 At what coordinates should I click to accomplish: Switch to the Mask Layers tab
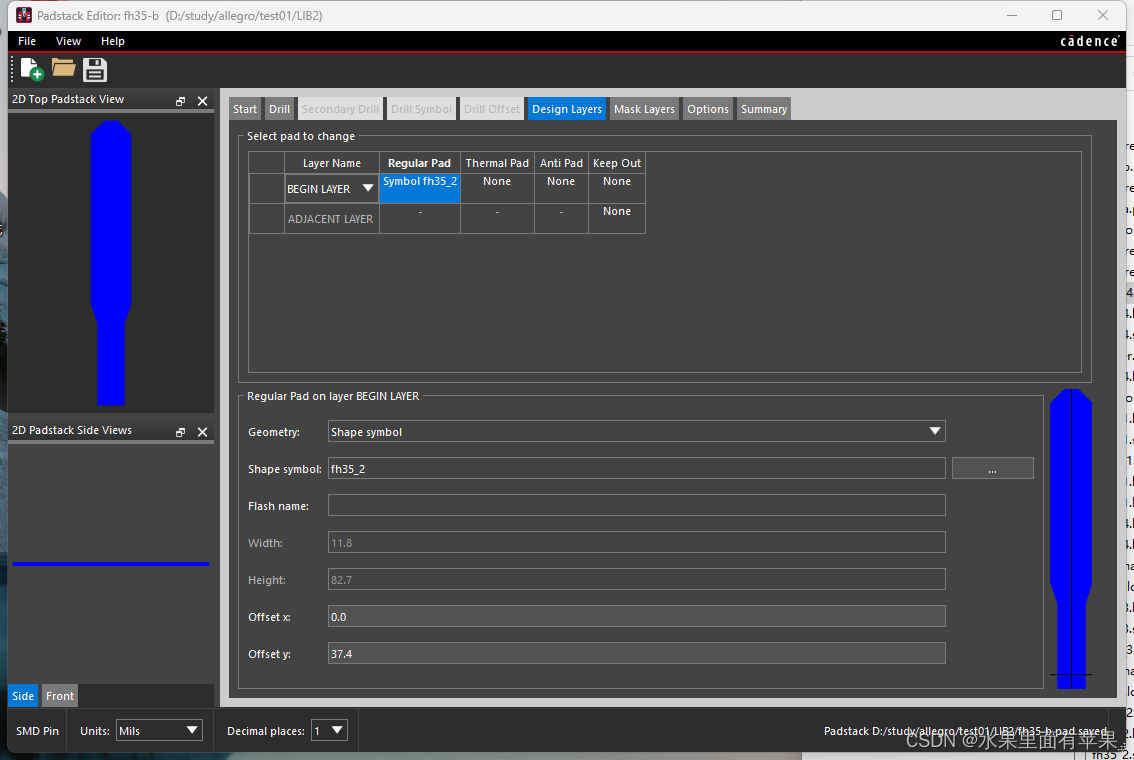pos(644,109)
